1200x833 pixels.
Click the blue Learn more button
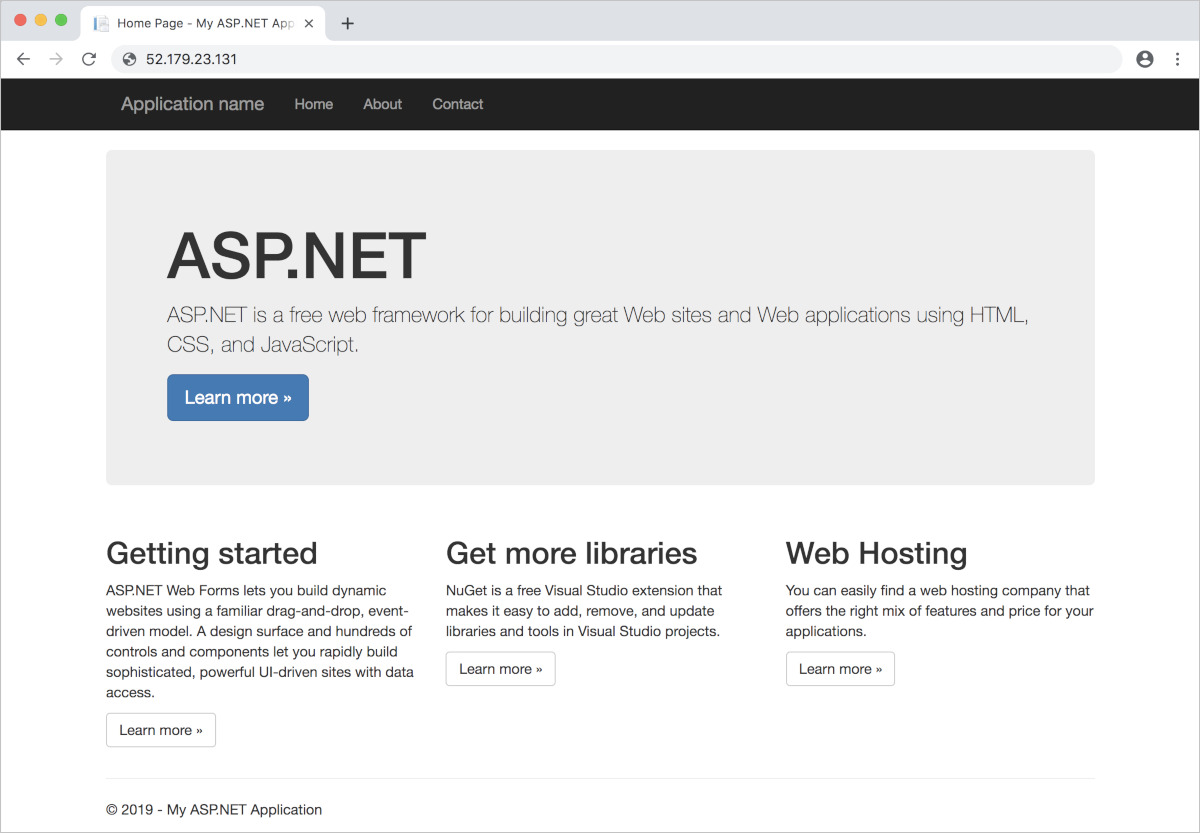(x=237, y=397)
